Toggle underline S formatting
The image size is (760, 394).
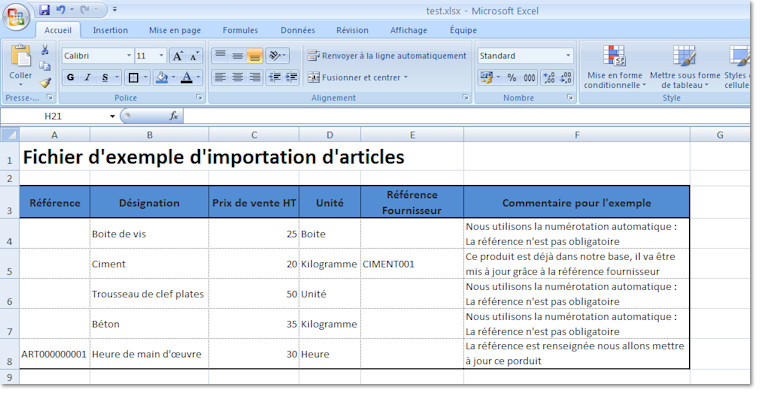tap(105, 78)
